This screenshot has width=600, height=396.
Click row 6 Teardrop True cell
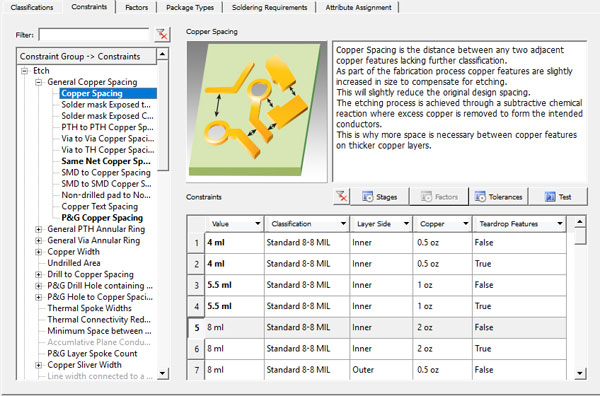(x=519, y=349)
